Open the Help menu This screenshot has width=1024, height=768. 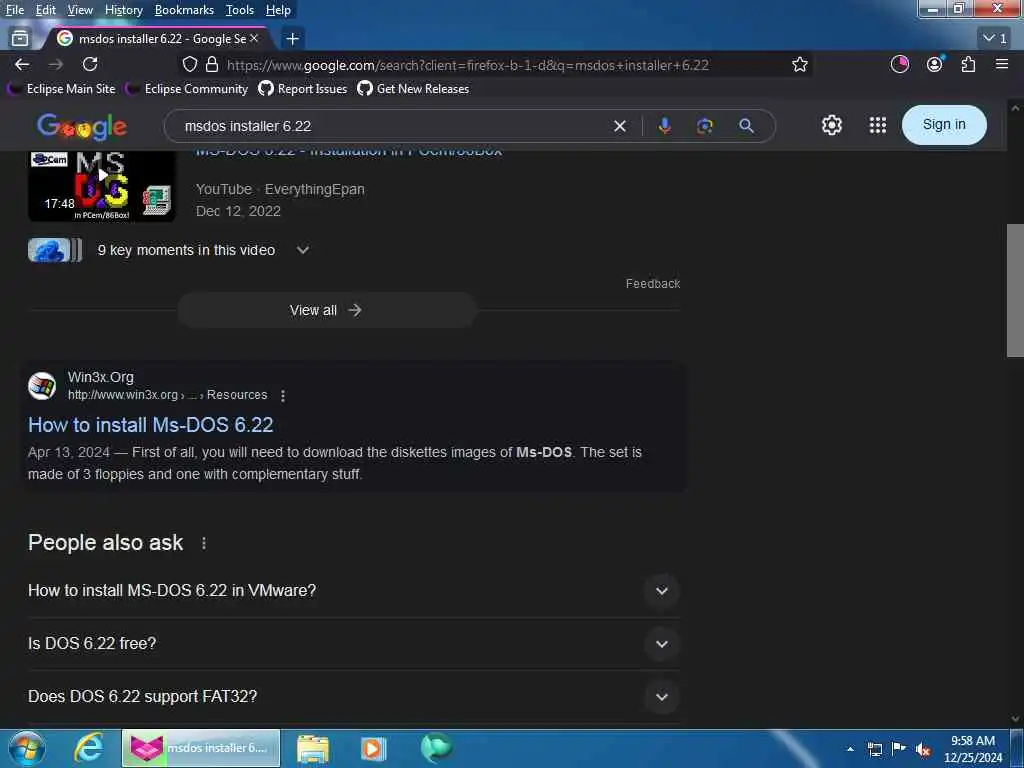[x=278, y=10]
